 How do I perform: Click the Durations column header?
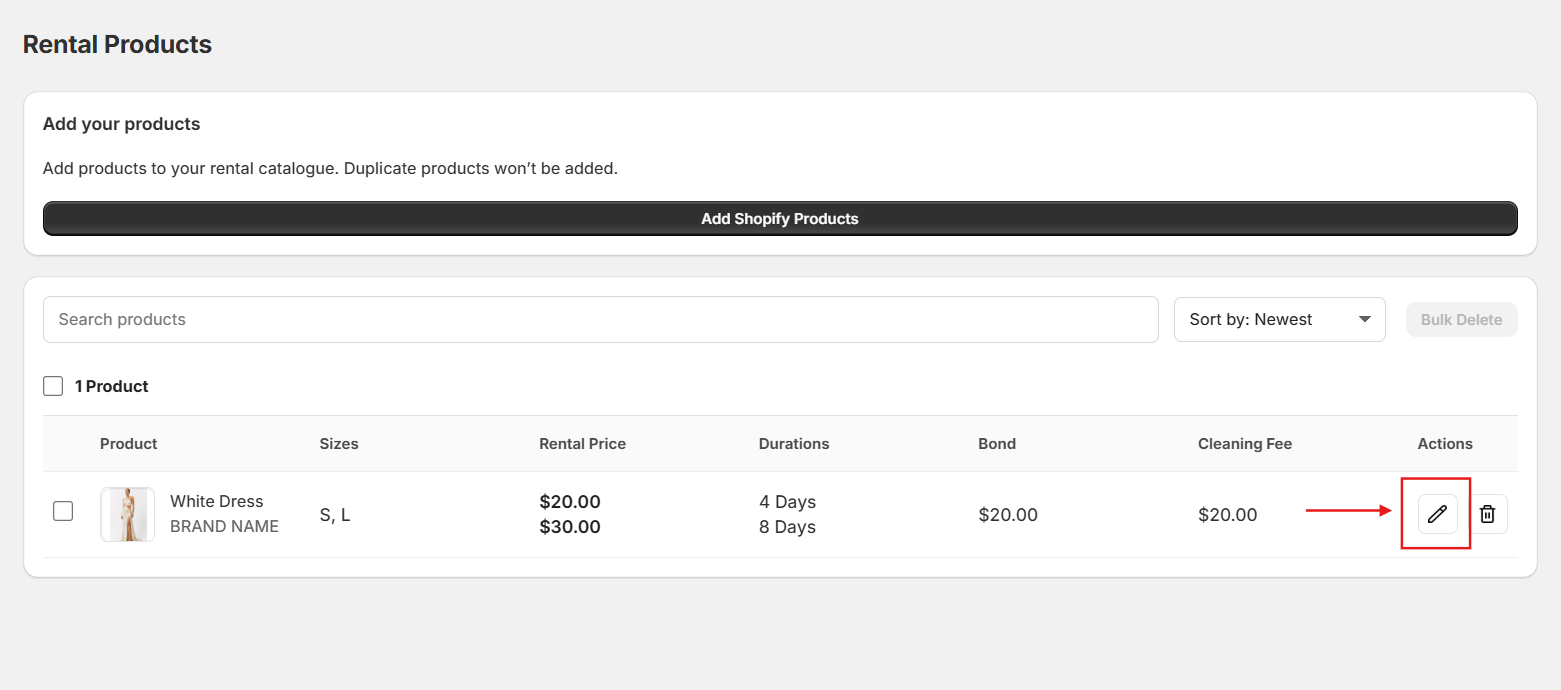coord(794,444)
